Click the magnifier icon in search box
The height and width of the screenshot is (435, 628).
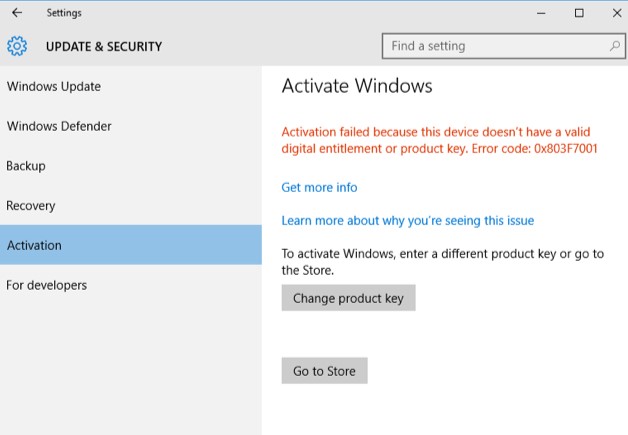click(615, 46)
